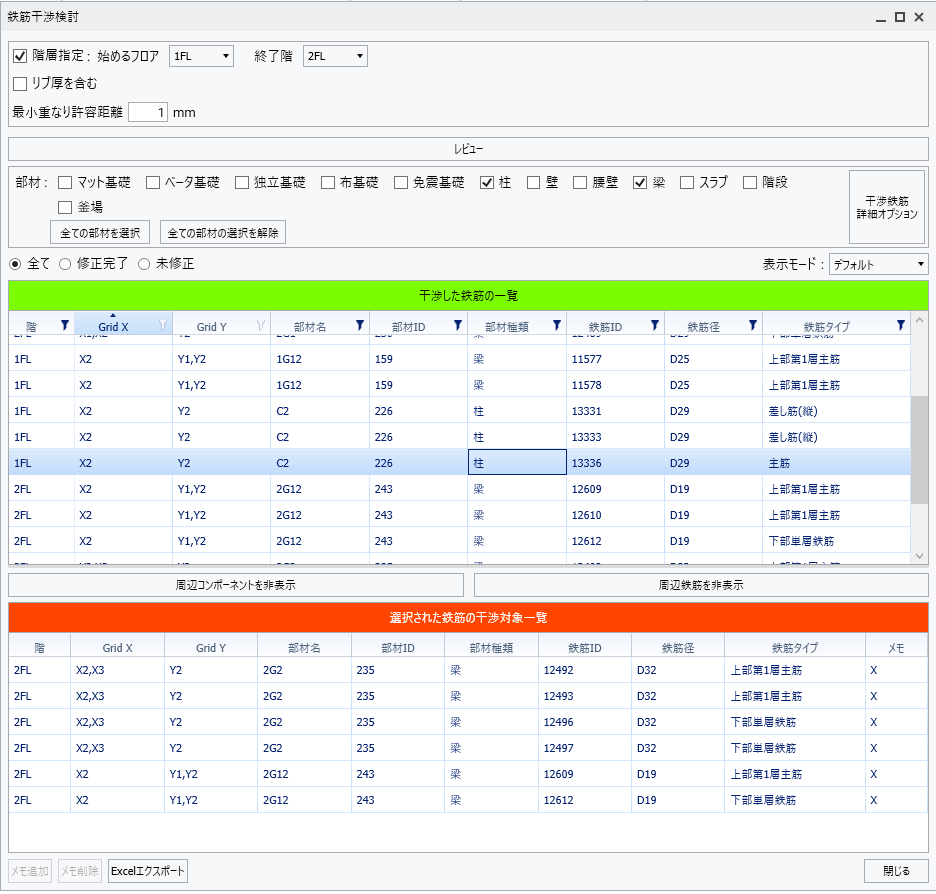Screen dimensions: 936x894
Task: Open the 鉄筋タイプ column filter icon
Action: [x=900, y=325]
